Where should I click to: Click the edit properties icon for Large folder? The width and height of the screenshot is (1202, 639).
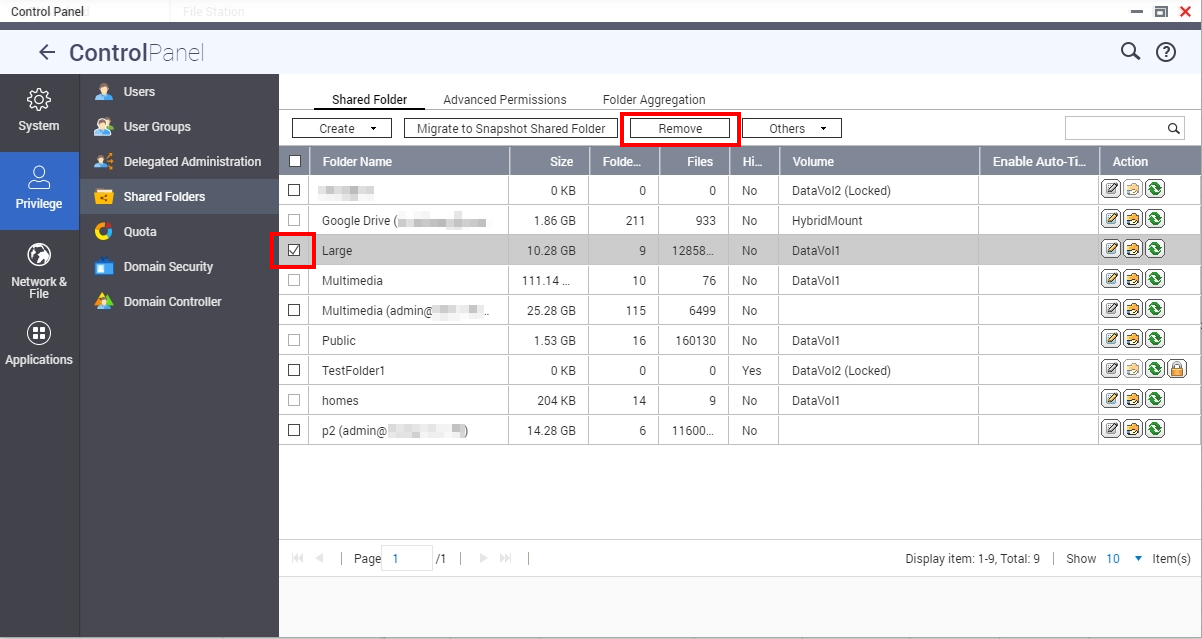(x=1111, y=250)
